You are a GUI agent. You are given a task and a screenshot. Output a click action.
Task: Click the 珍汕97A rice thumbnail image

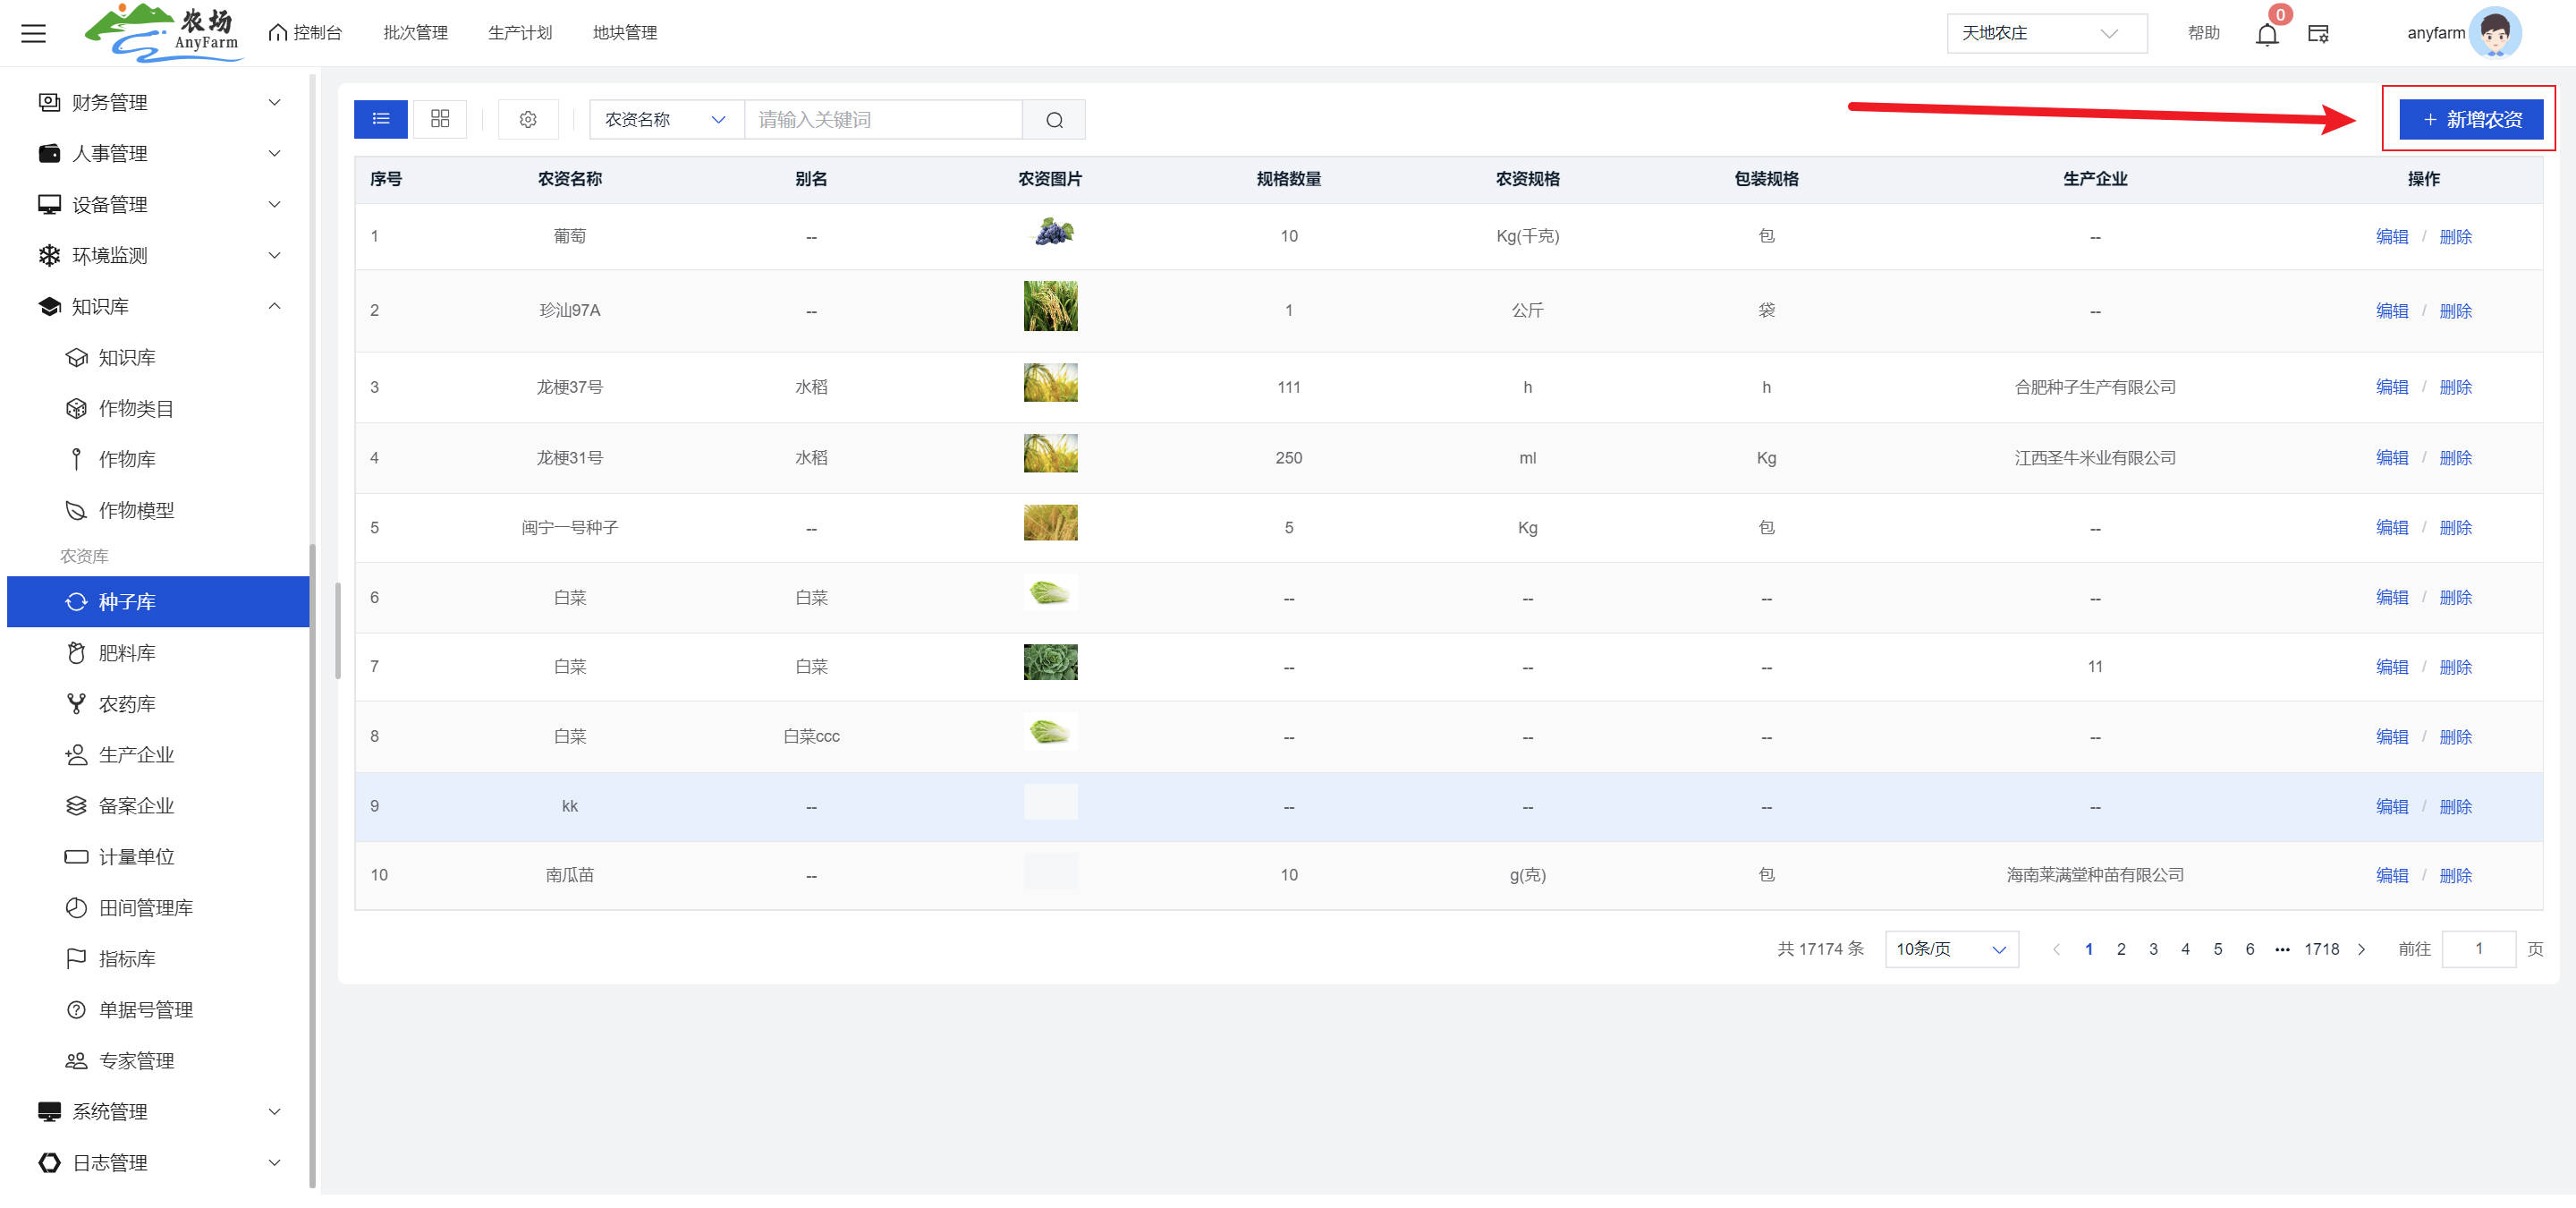point(1050,306)
